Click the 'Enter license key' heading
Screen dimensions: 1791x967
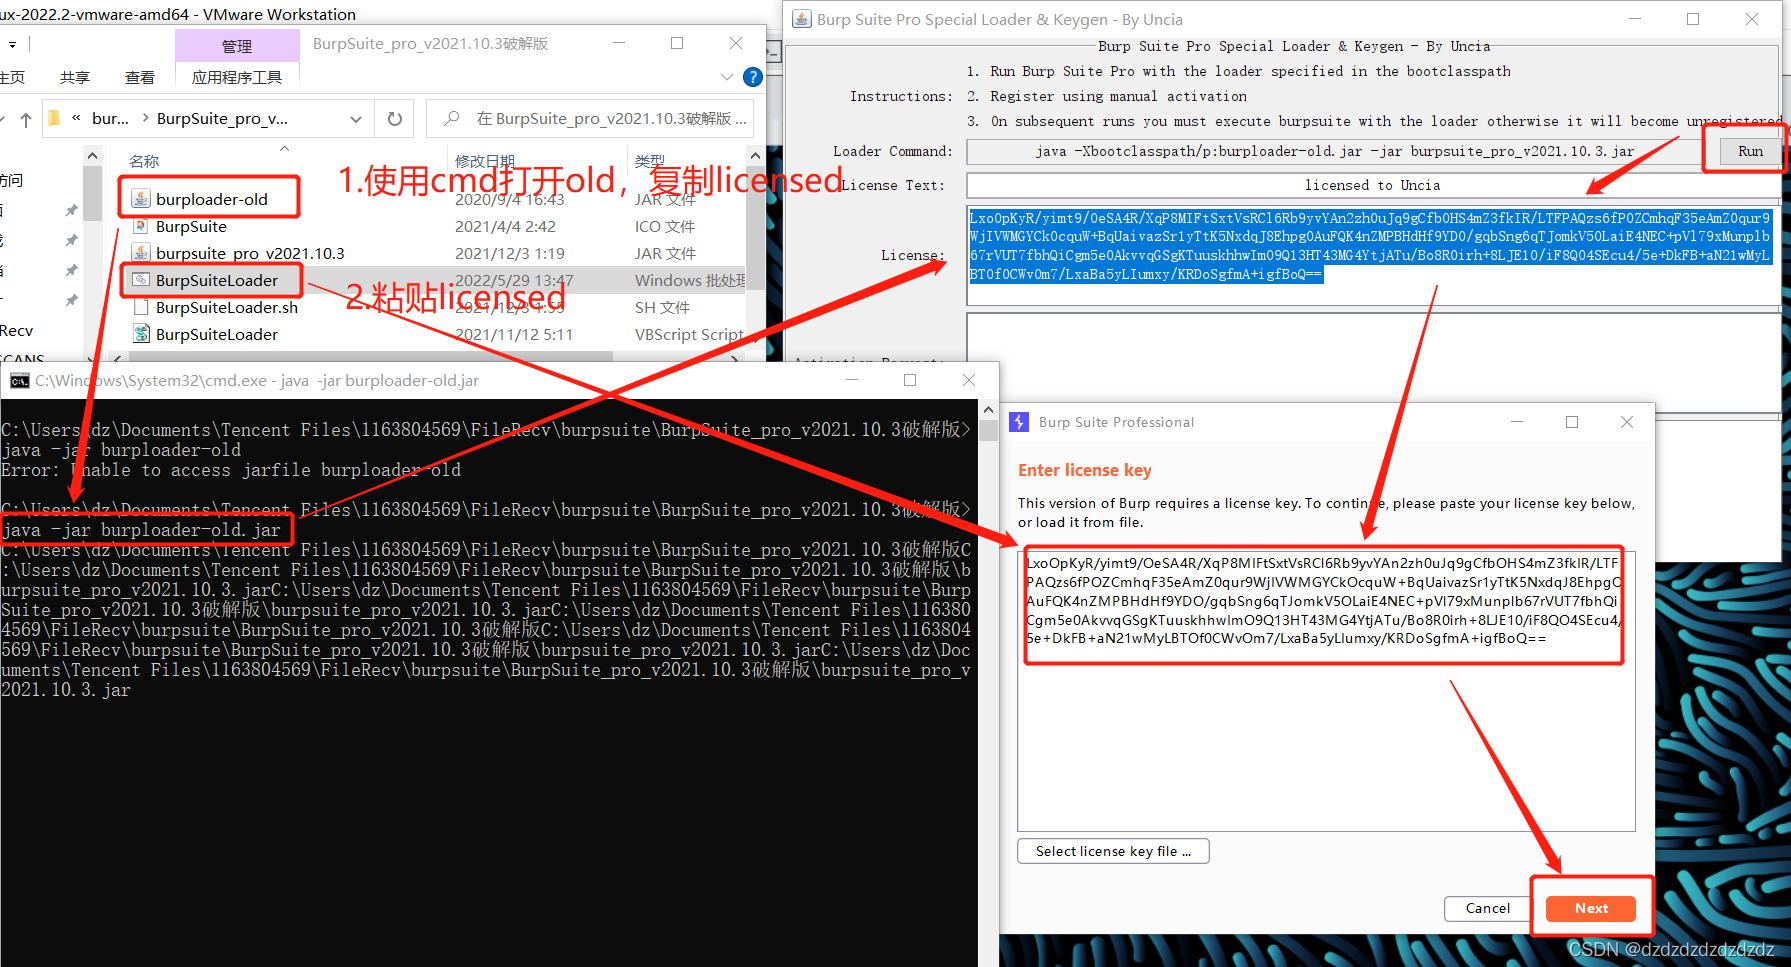coord(1085,470)
